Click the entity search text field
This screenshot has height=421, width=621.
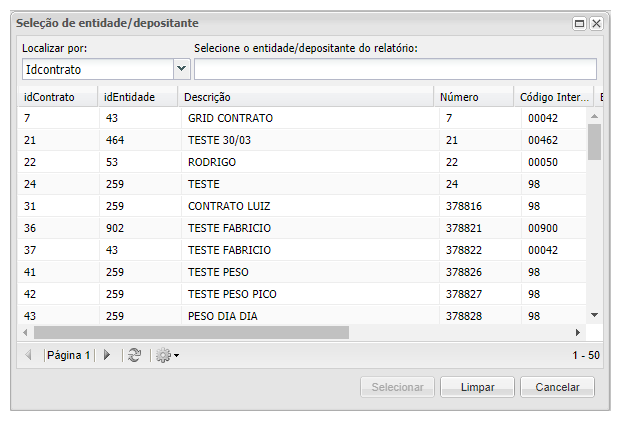395,69
